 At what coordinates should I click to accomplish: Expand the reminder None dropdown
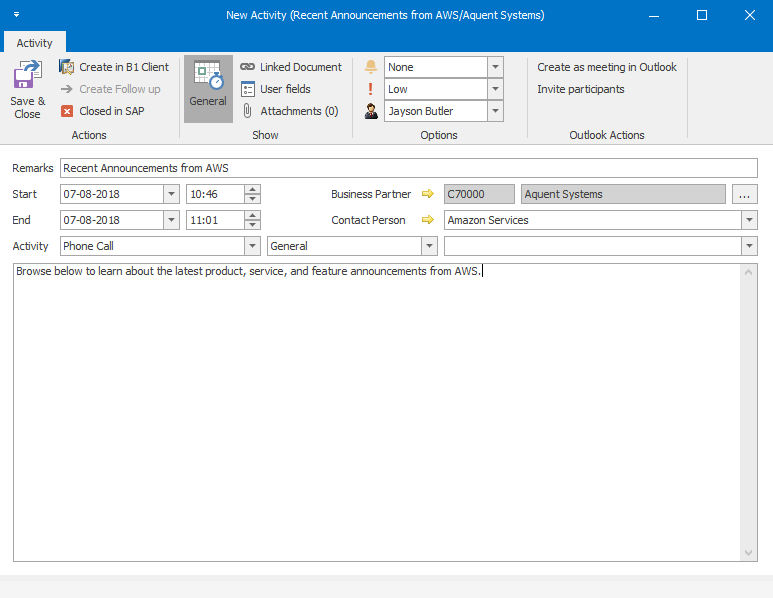coord(495,67)
